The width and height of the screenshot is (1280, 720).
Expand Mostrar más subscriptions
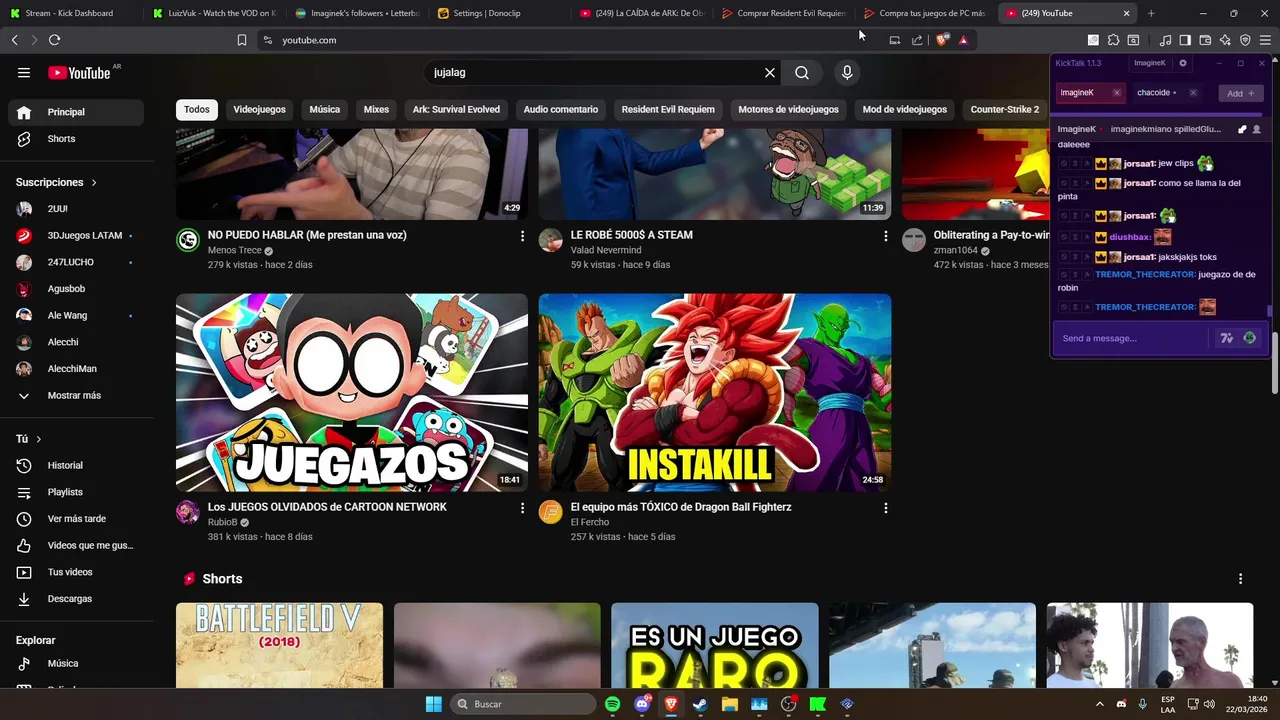click(78, 396)
